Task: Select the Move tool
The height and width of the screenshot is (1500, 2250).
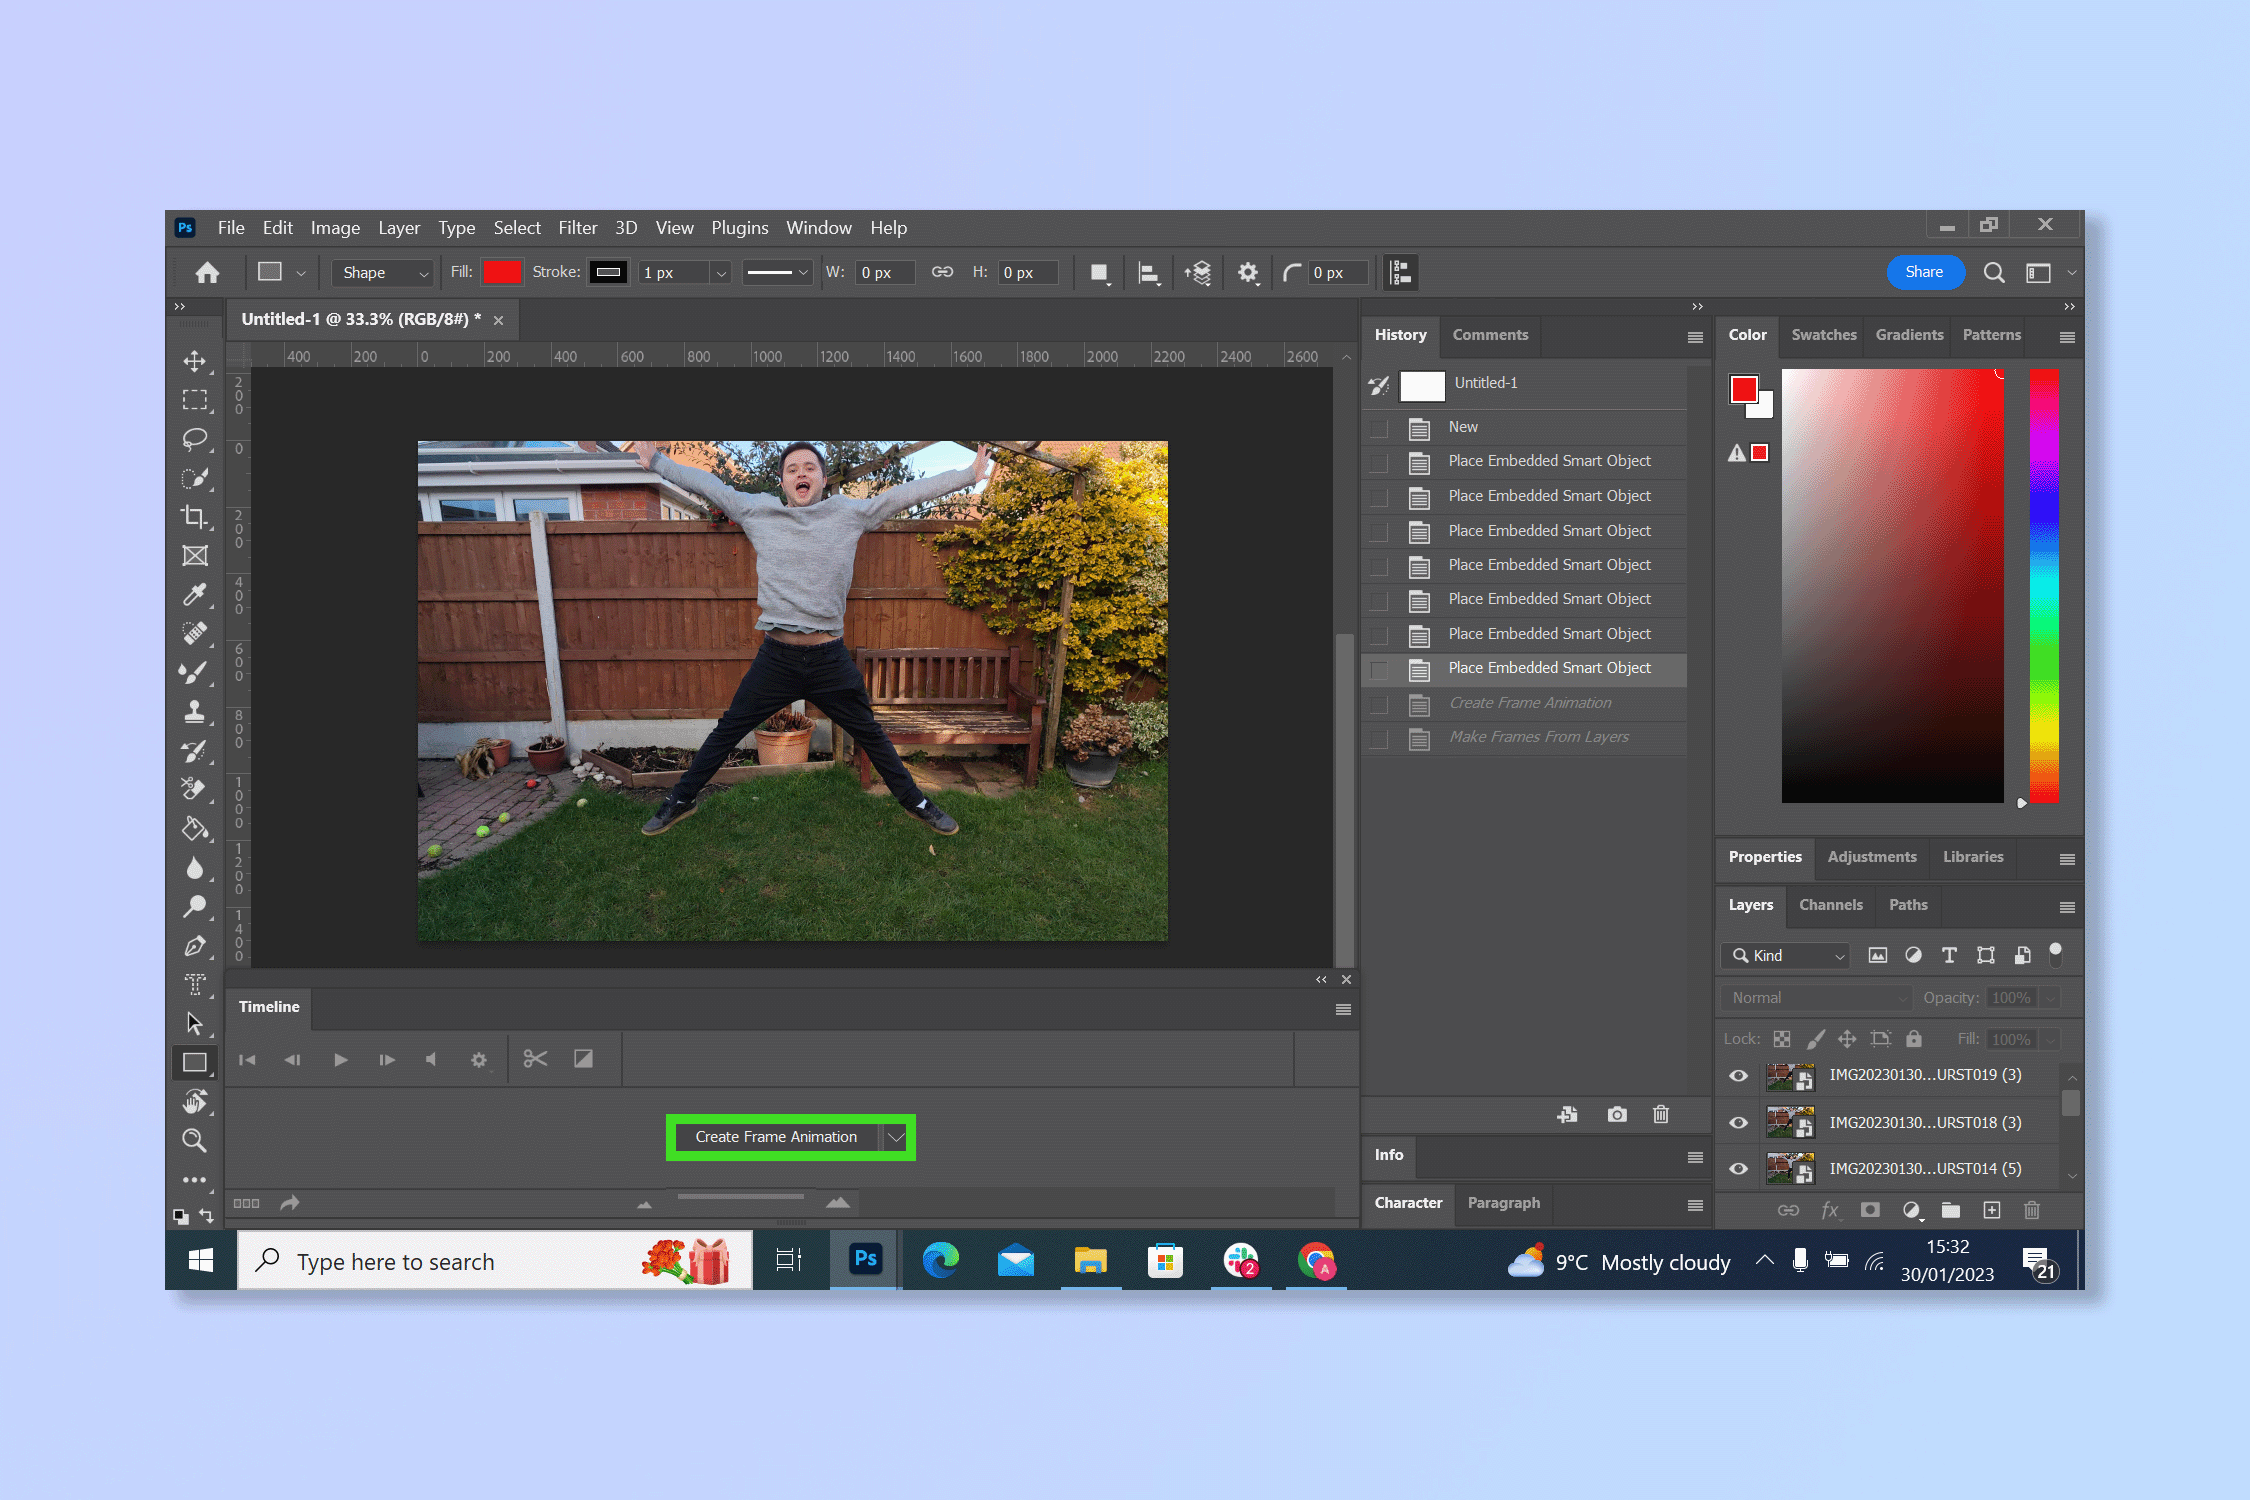Action: click(196, 362)
